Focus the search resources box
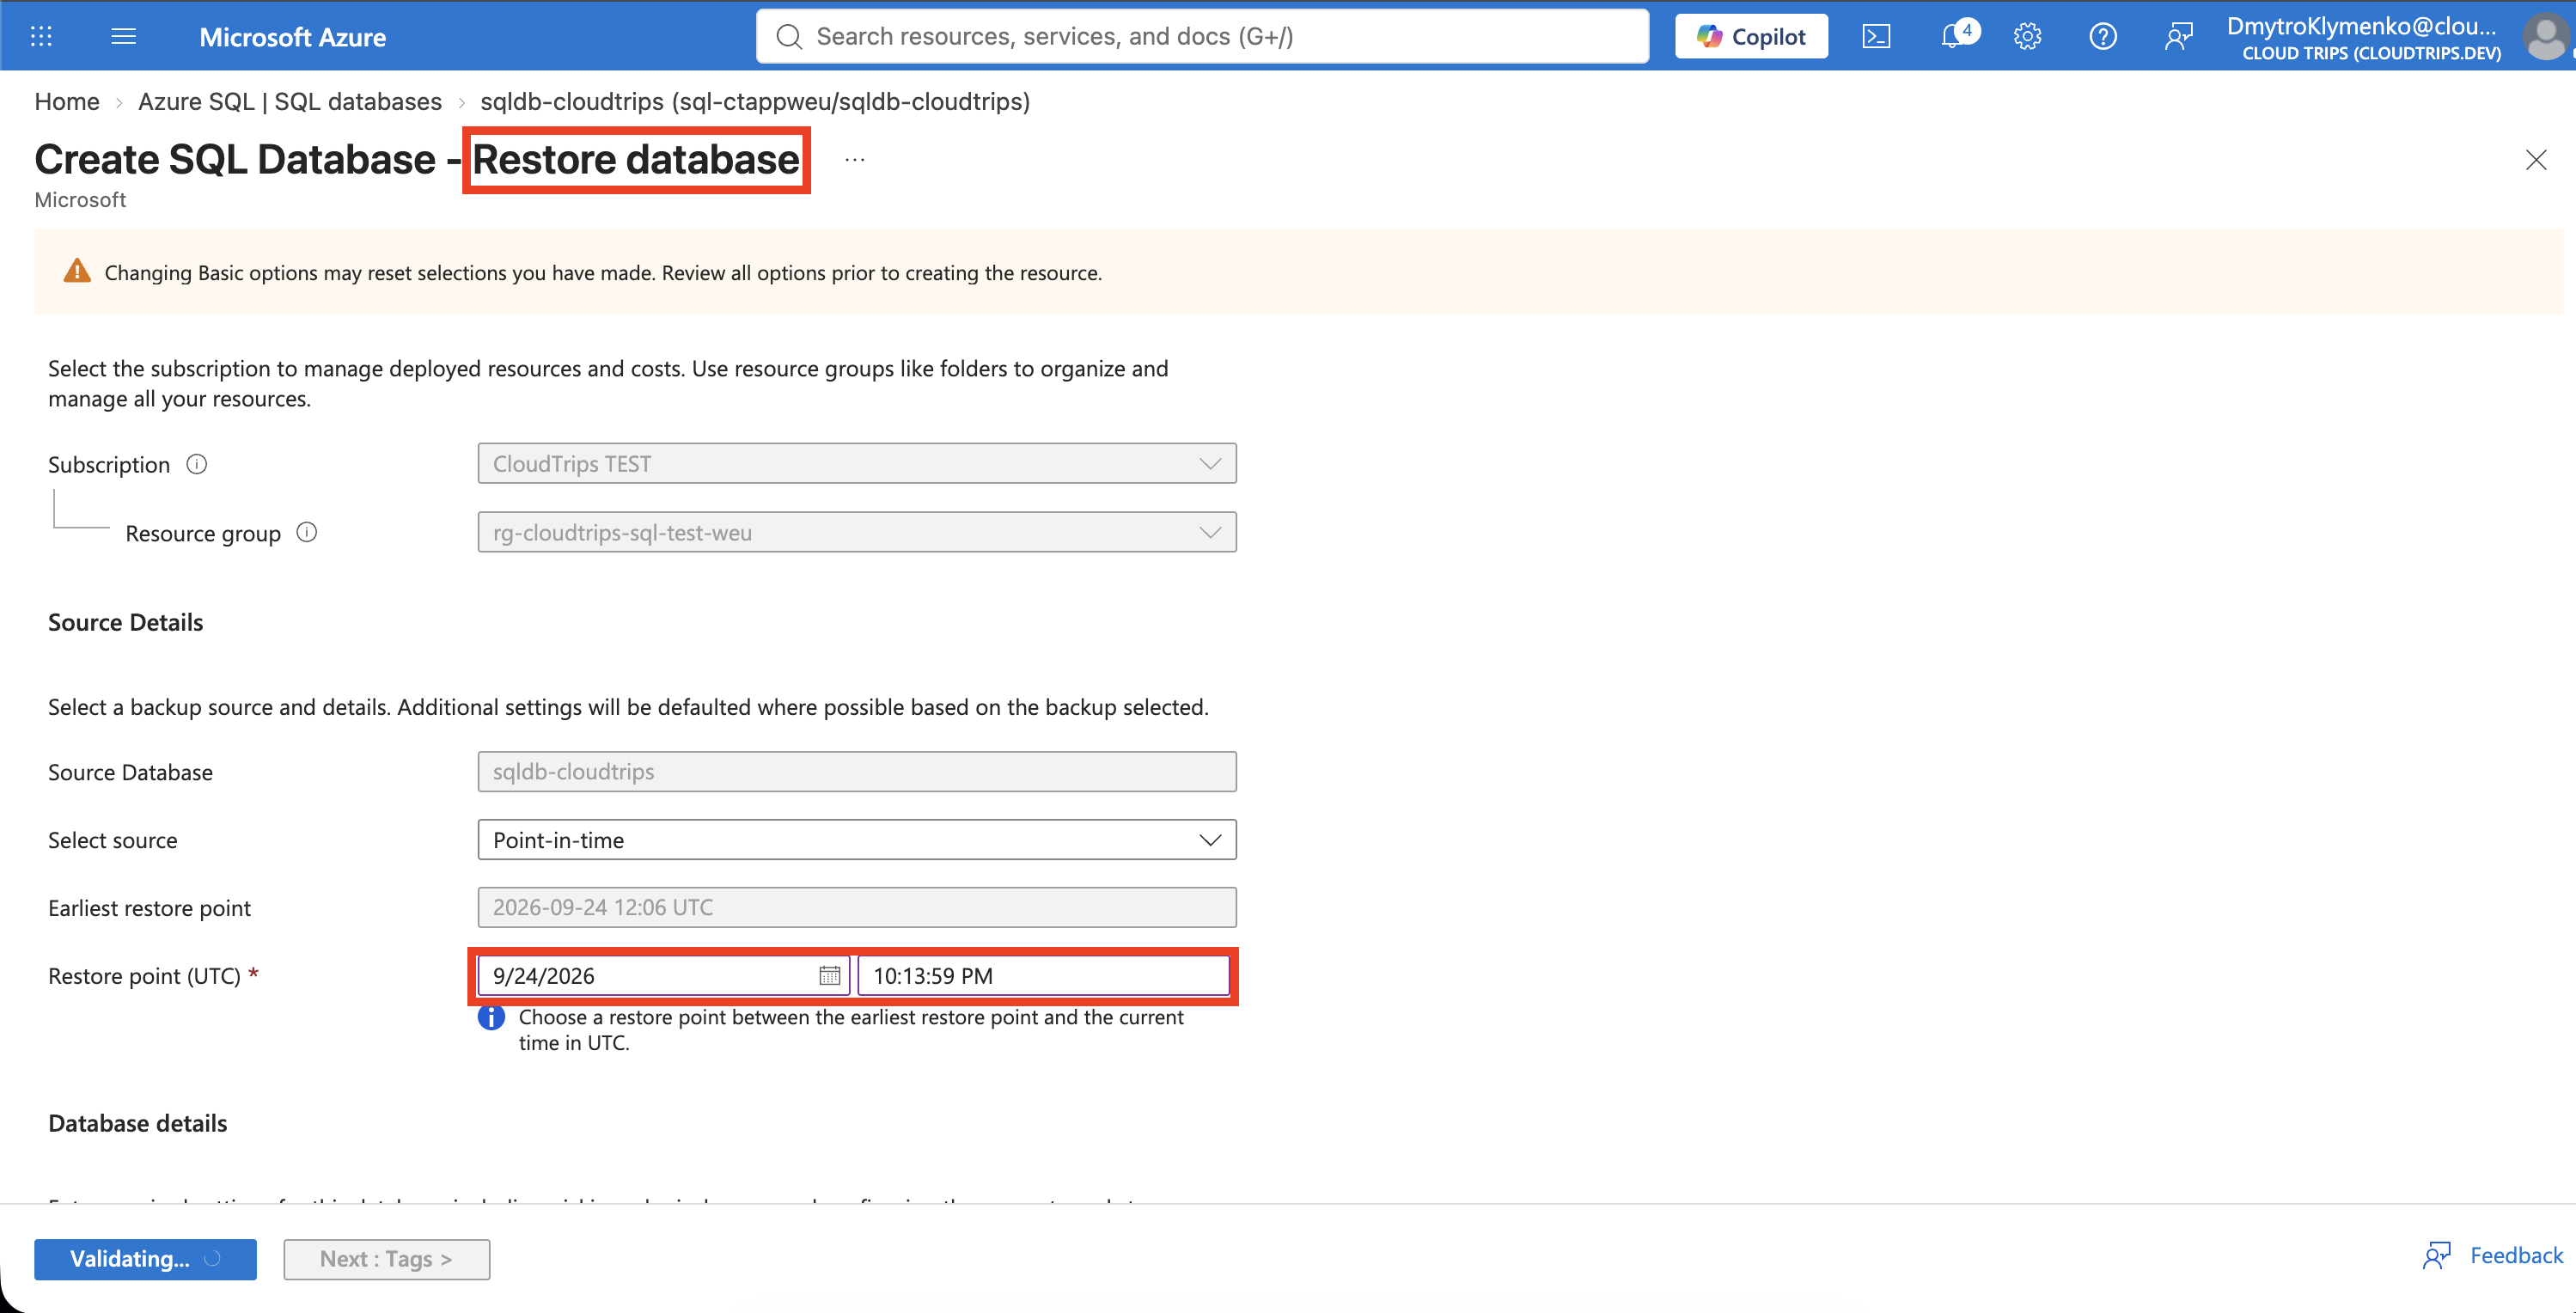2576x1313 pixels. 1202,36
